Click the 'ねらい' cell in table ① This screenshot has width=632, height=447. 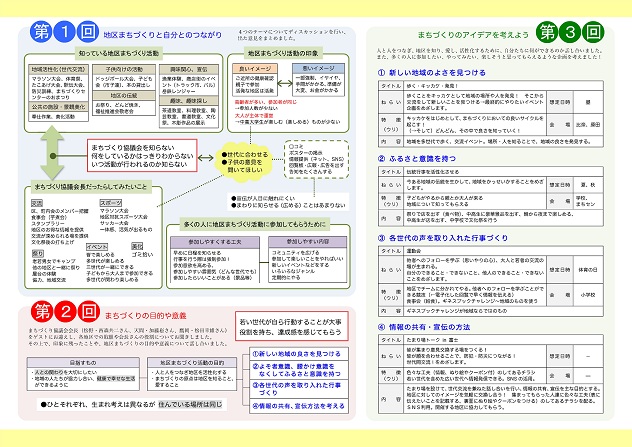[x=391, y=102]
